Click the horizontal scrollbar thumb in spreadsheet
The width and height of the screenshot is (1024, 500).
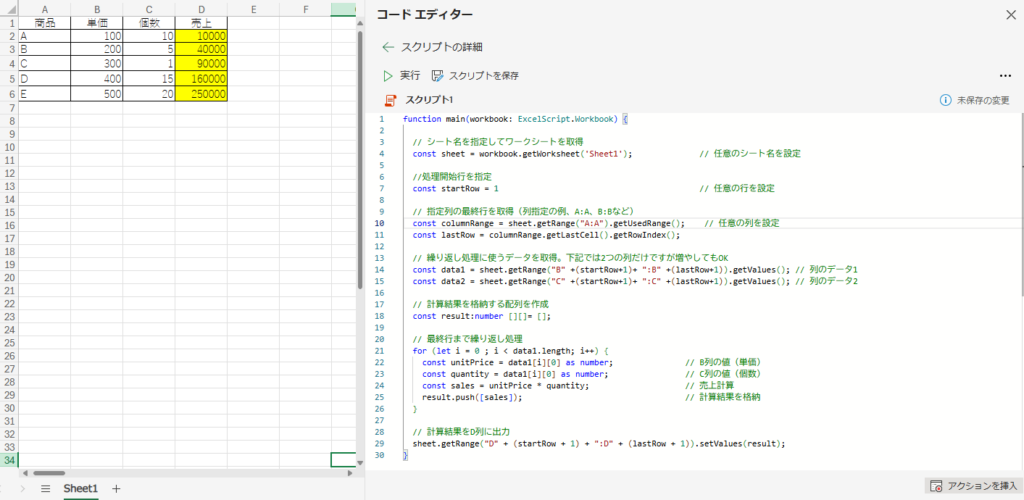49,473
